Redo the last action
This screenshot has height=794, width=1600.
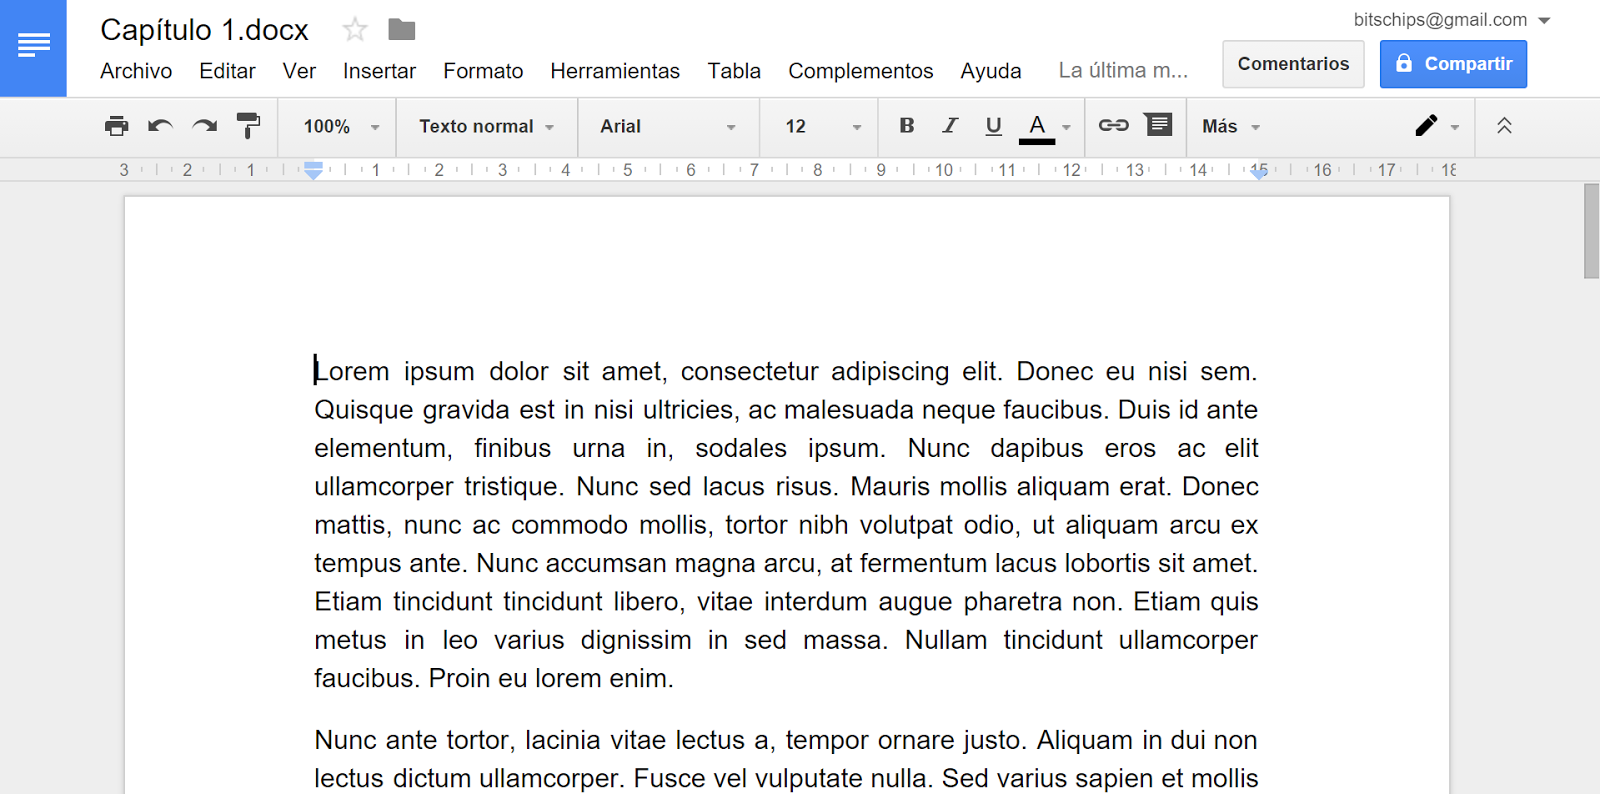pyautogui.click(x=204, y=126)
